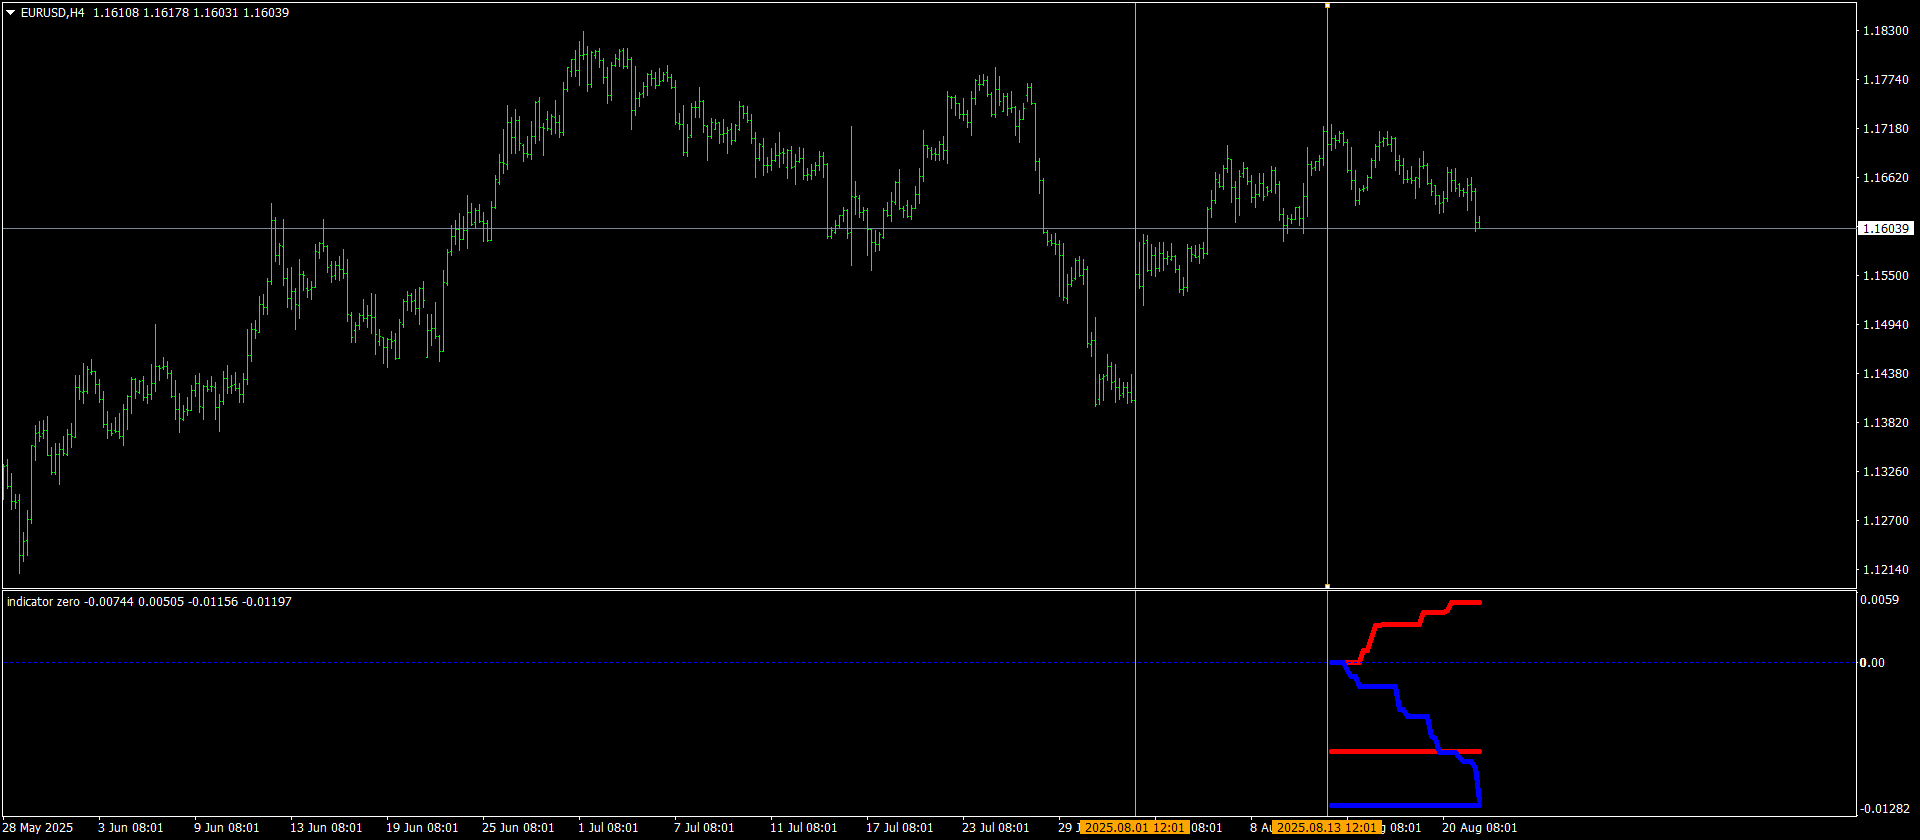Click the 1.16620 price scale label
1920x840 pixels.
(1885, 178)
